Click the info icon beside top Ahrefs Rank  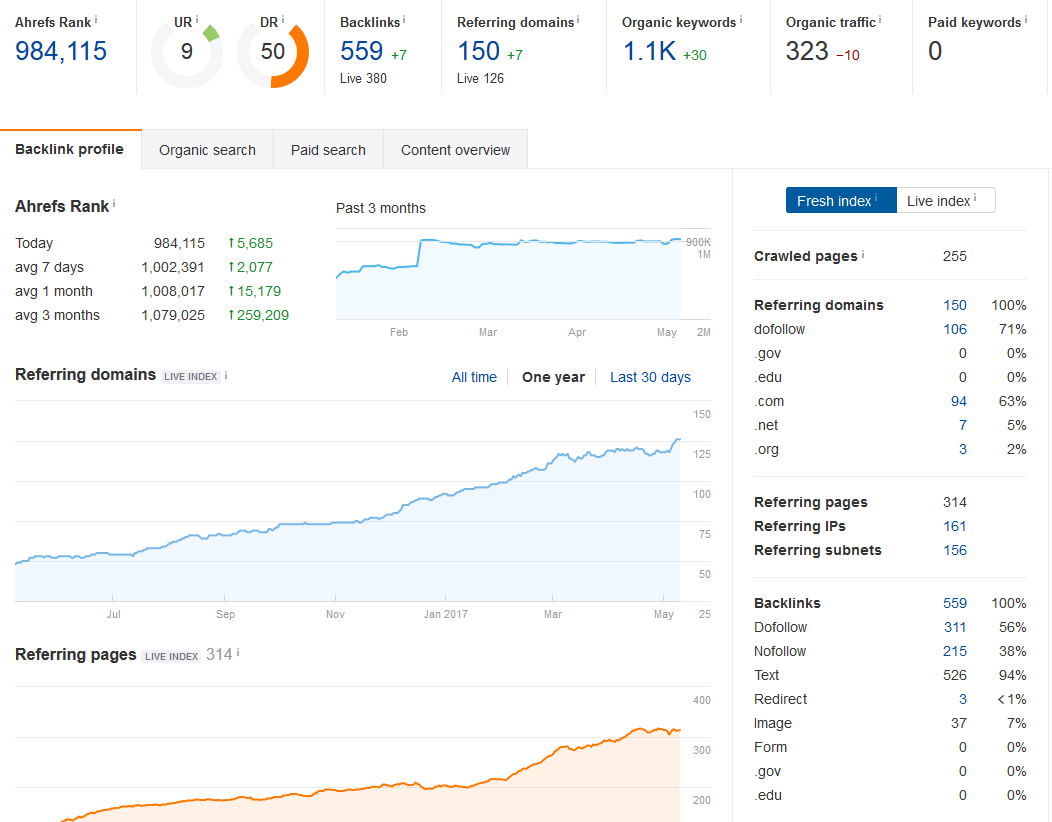tap(96, 20)
